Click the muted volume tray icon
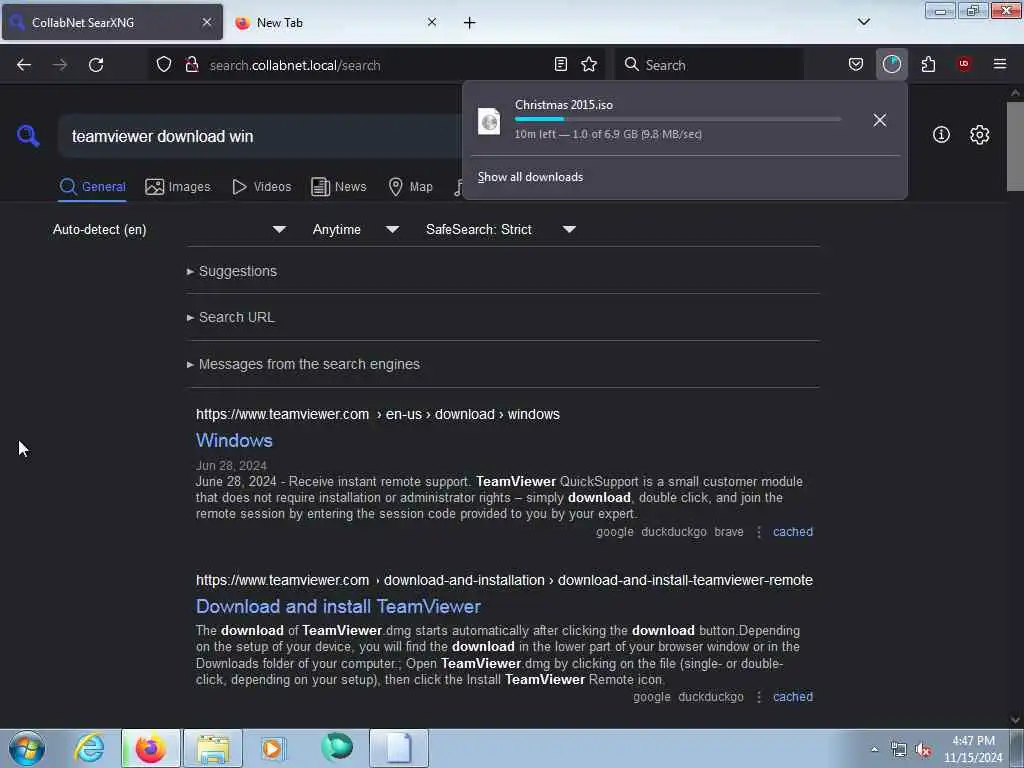This screenshot has height=768, width=1024. click(x=923, y=750)
